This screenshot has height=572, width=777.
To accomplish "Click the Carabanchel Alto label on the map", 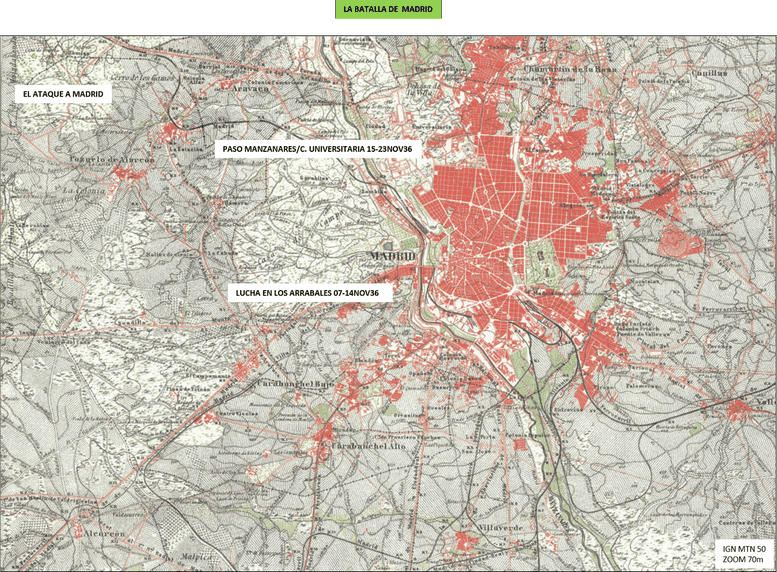I will (x=368, y=446).
